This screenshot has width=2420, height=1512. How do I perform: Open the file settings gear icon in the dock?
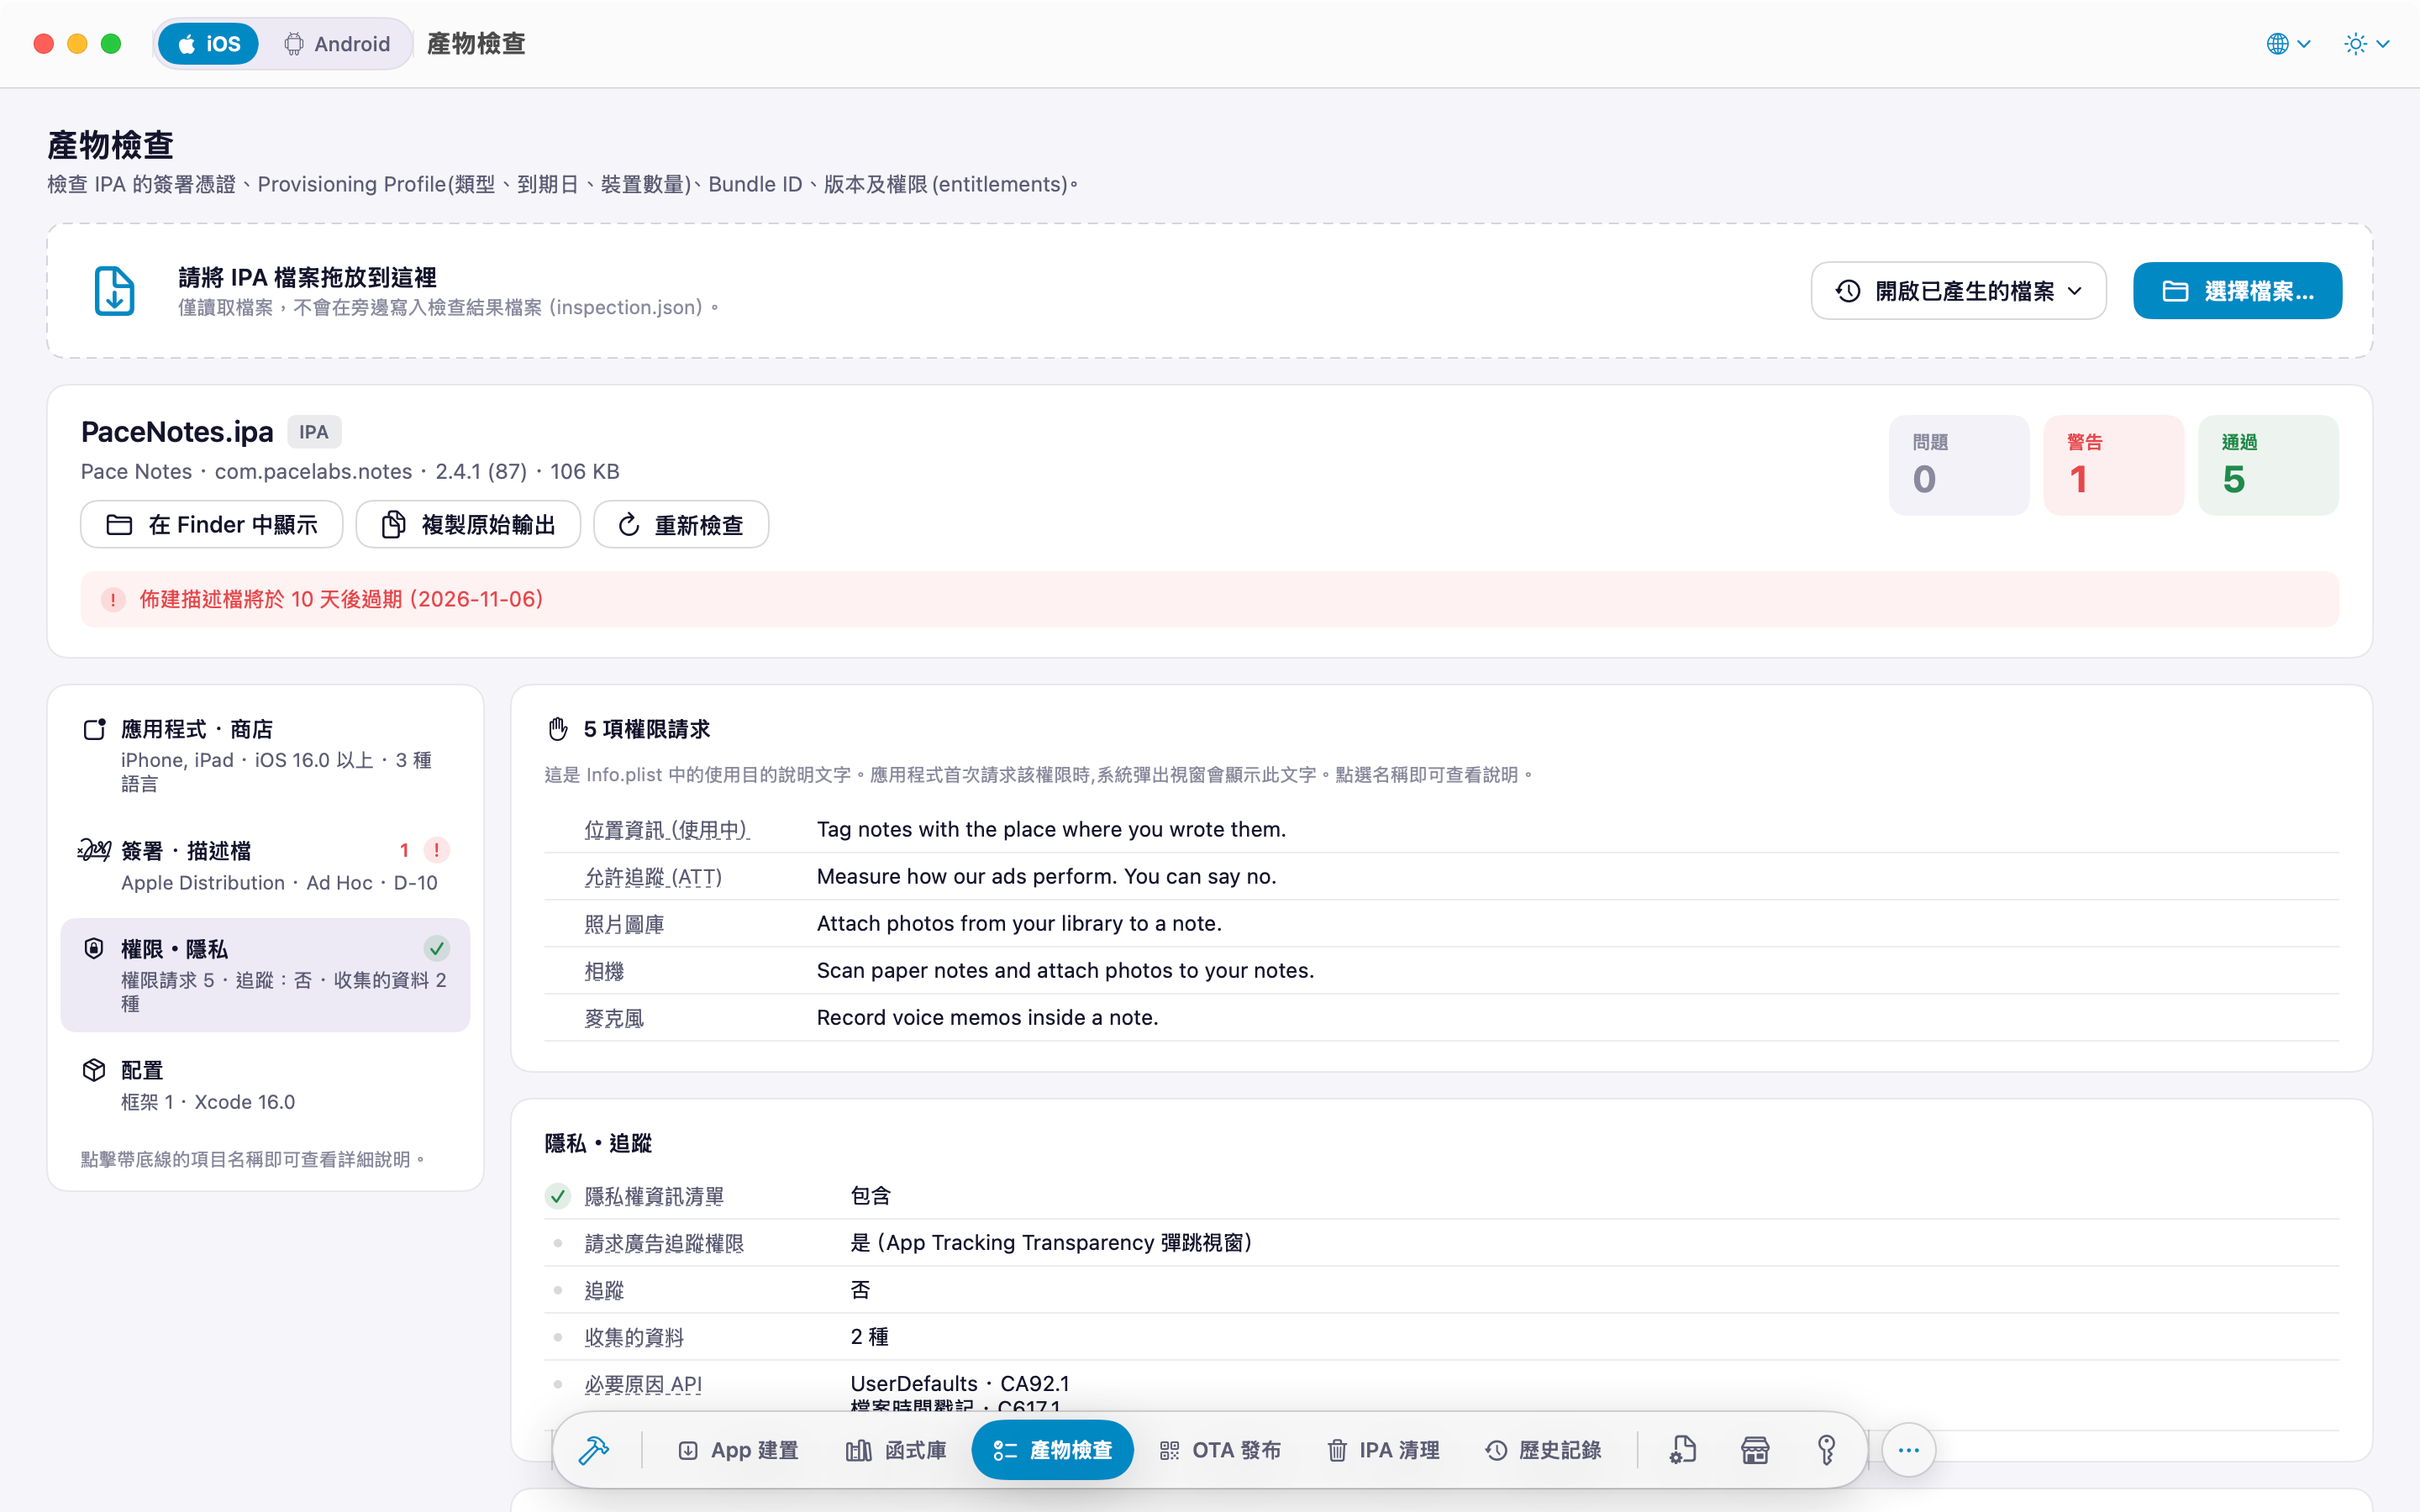click(x=1683, y=1450)
